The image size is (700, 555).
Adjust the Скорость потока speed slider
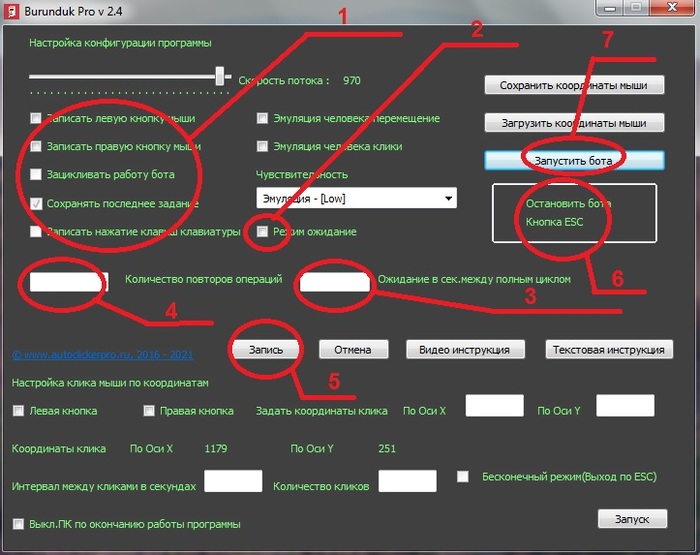pyautogui.click(x=219, y=76)
